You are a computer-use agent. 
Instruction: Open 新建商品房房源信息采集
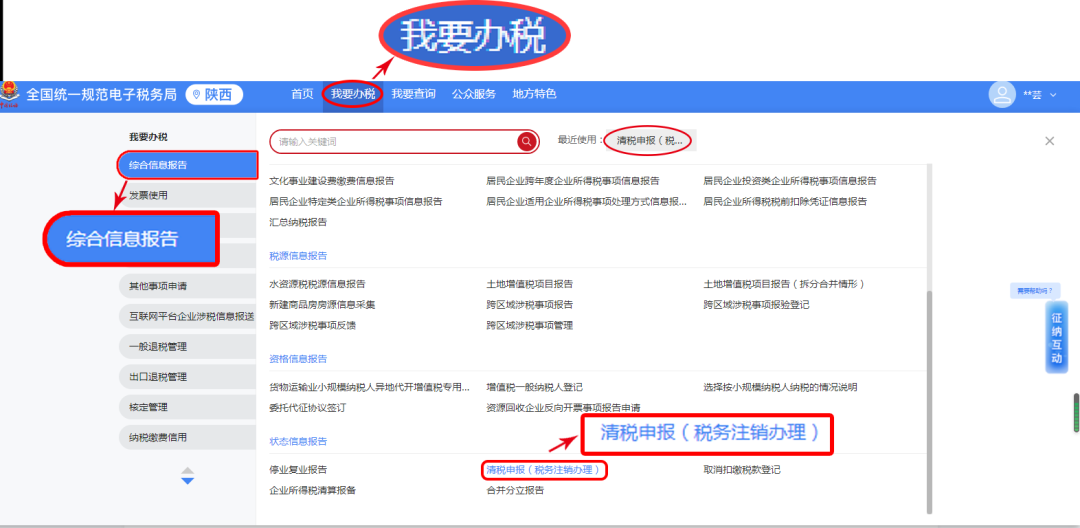click(x=322, y=304)
